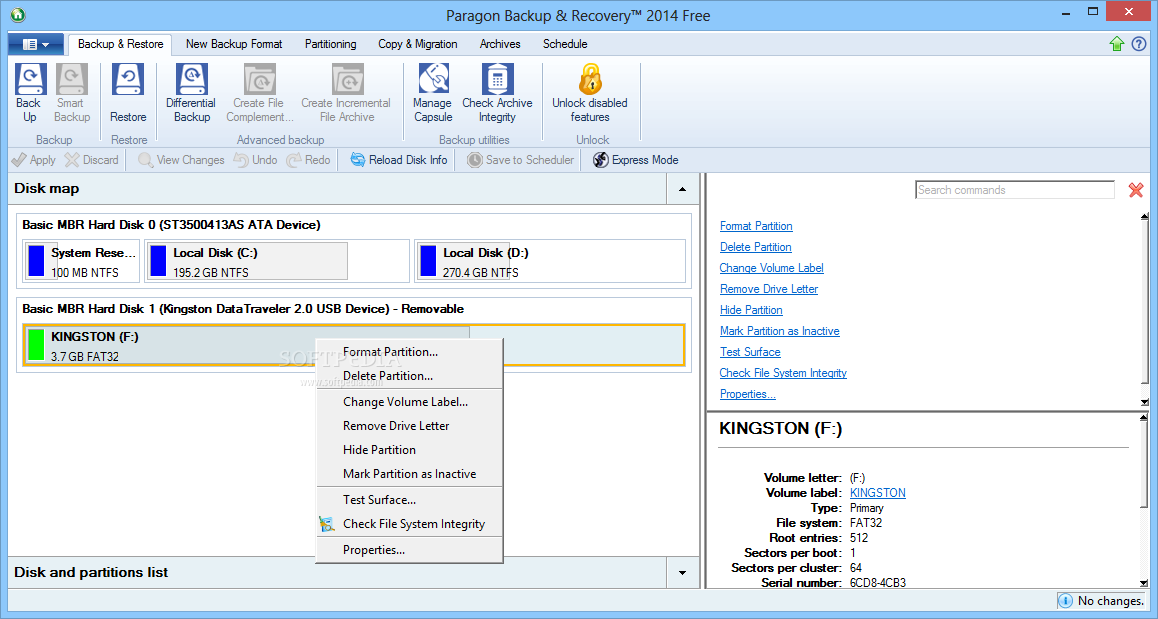
Task: Open the help question mark icon
Action: 1139,44
